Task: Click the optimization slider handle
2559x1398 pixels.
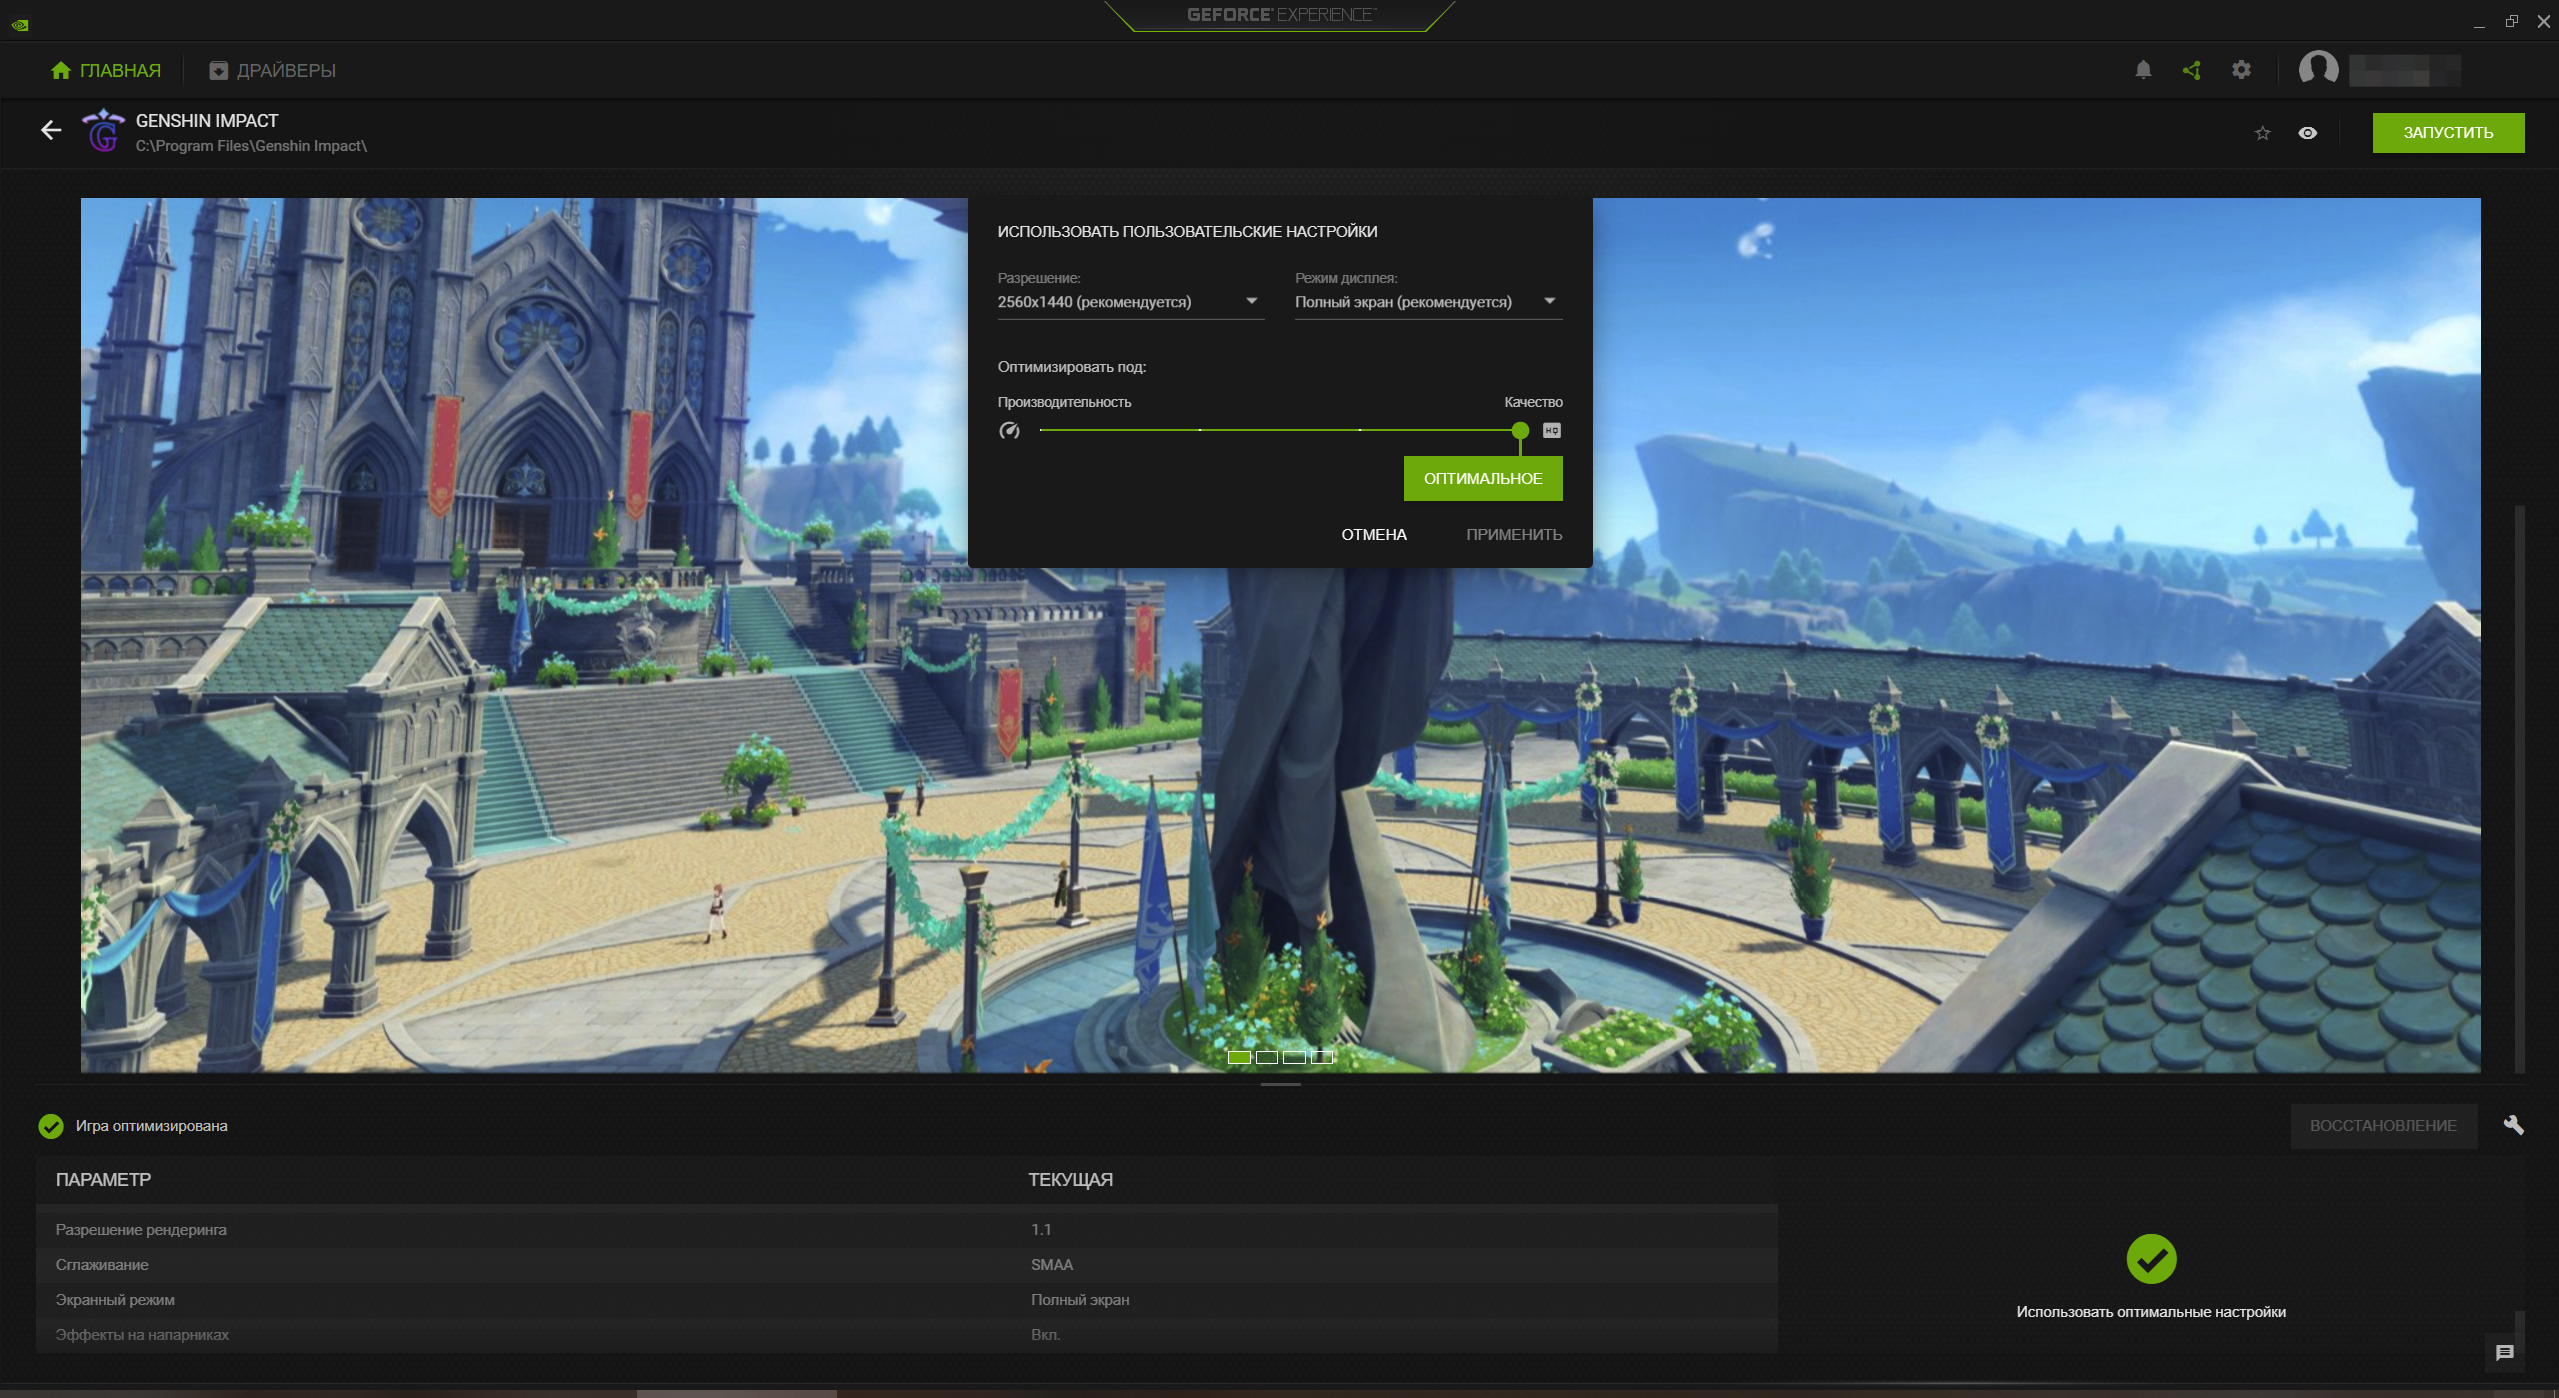Action: click(1519, 431)
